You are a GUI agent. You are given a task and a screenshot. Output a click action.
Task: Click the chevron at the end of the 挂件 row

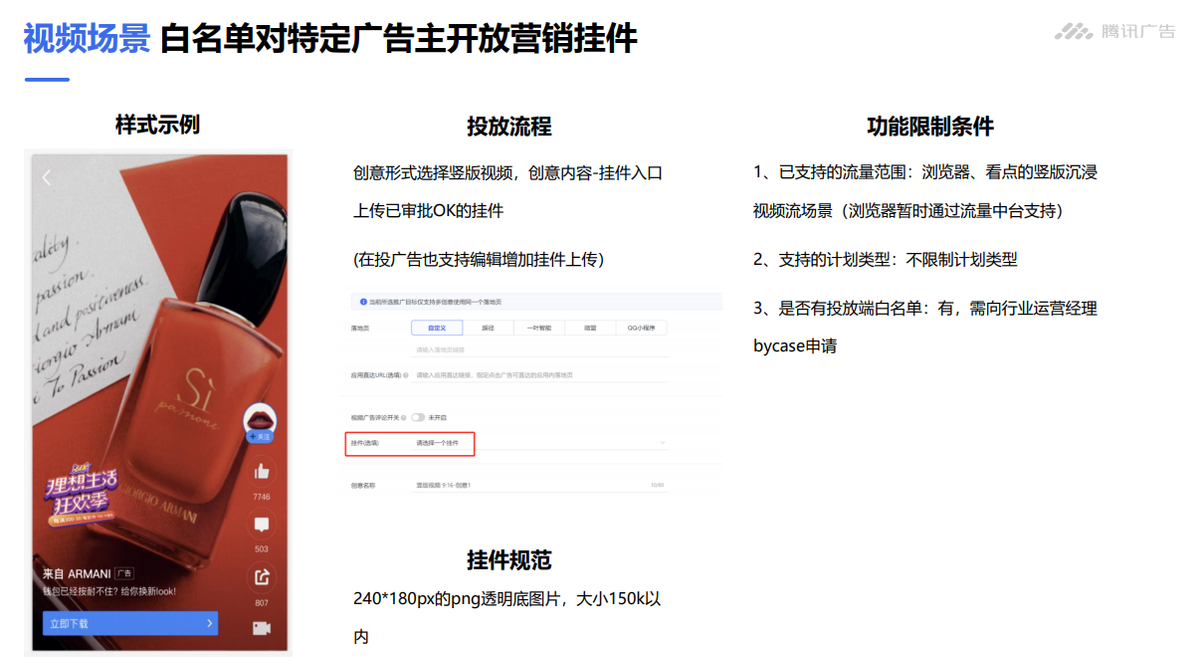(661, 443)
